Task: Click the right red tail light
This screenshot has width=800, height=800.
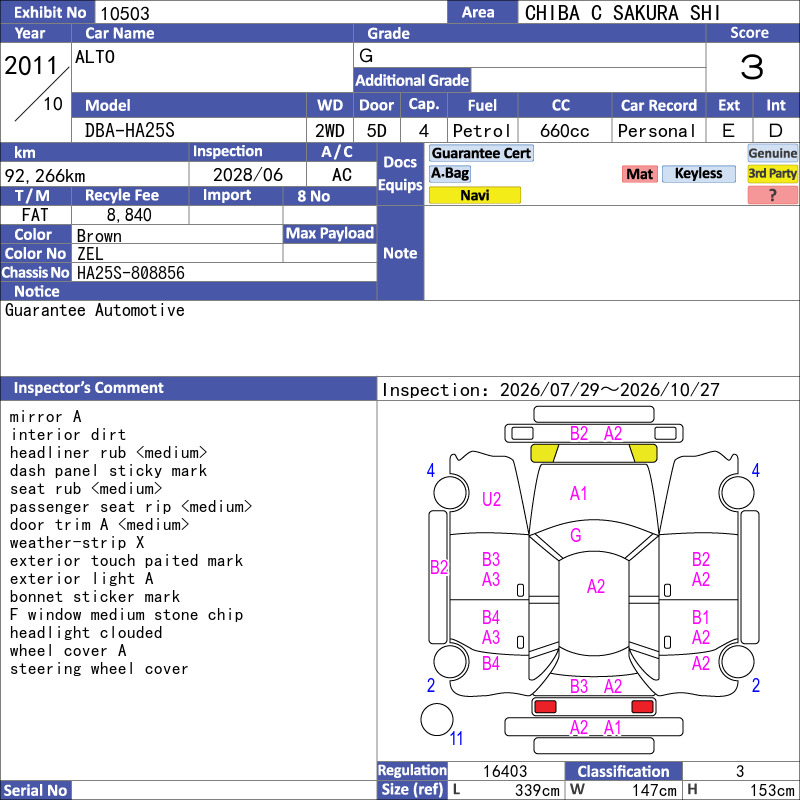Action: [642, 707]
